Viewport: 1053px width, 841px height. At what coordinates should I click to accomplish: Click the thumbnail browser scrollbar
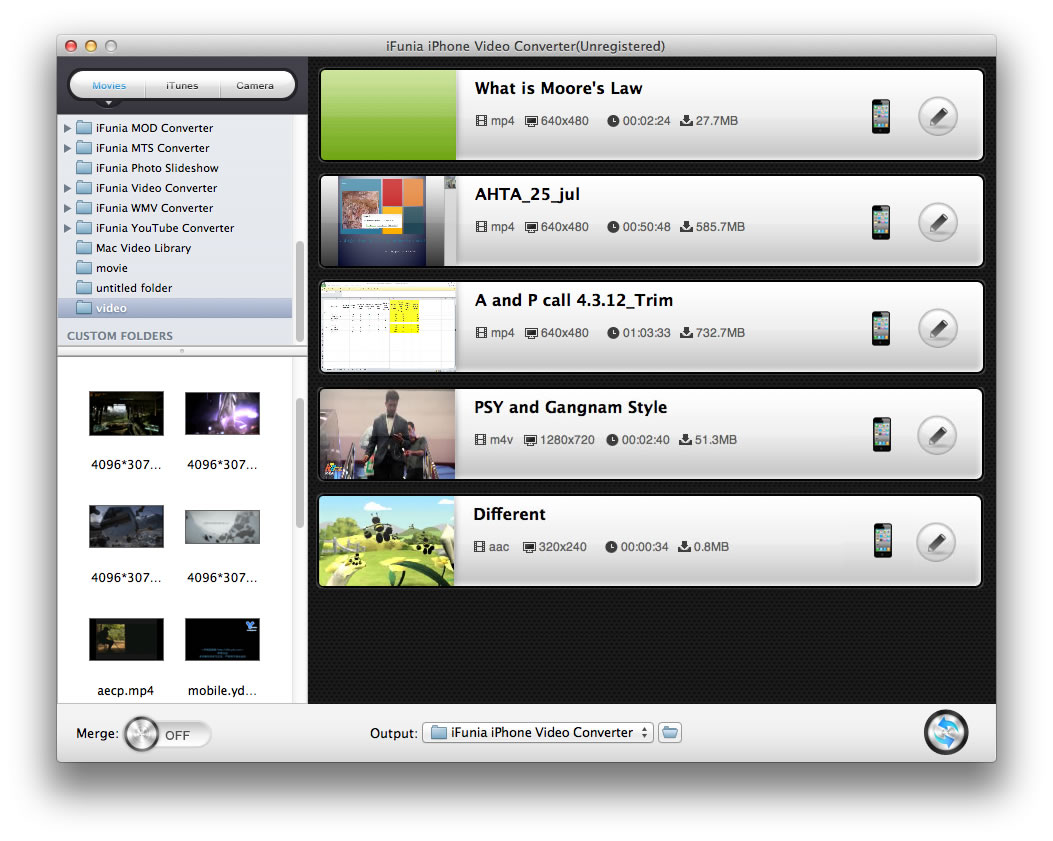pyautogui.click(x=300, y=463)
